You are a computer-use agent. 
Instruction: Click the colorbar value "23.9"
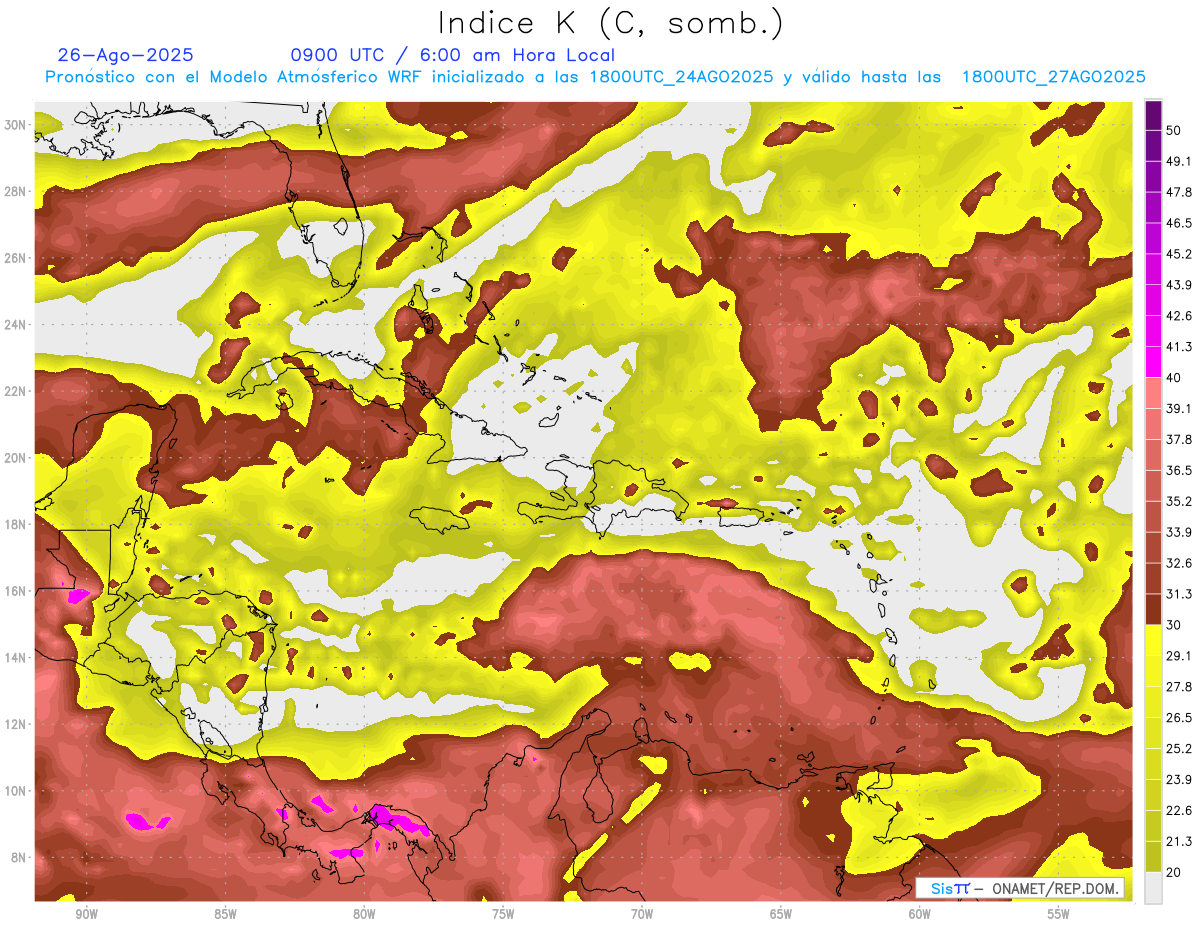pyautogui.click(x=1179, y=779)
